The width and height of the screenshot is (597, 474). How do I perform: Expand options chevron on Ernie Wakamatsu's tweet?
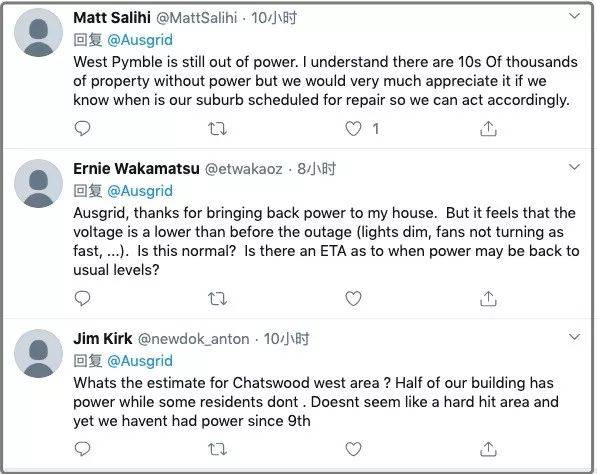[574, 167]
